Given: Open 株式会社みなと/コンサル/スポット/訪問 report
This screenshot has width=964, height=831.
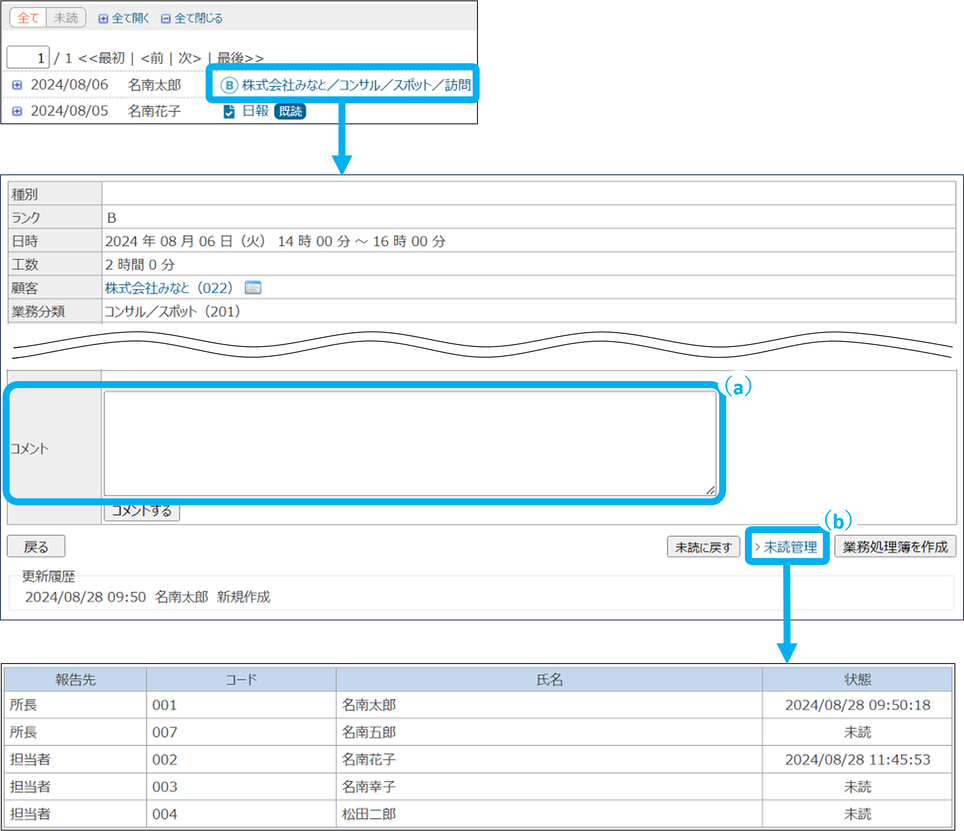Looking at the screenshot, I should click(355, 85).
